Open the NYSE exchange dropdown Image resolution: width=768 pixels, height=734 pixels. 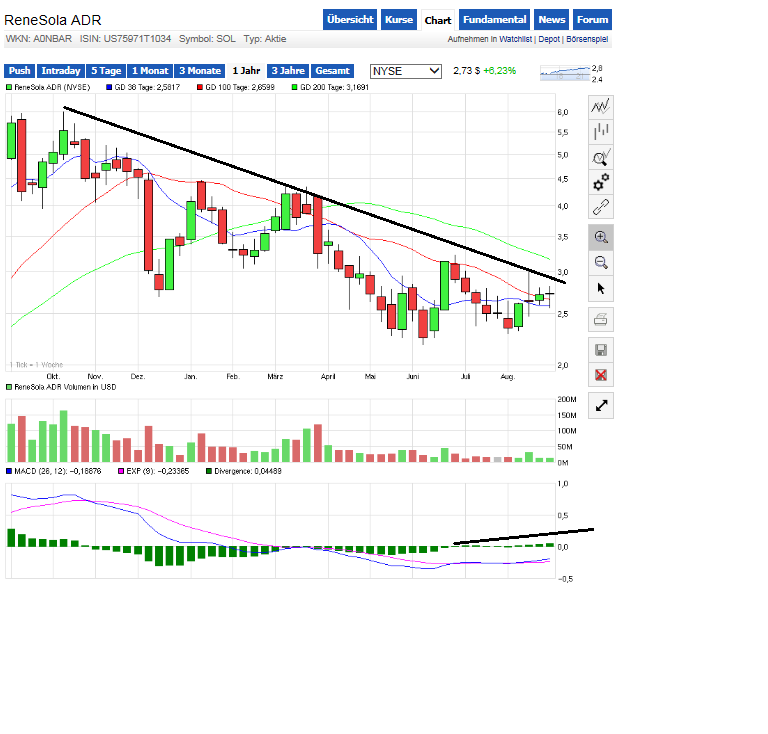406,71
